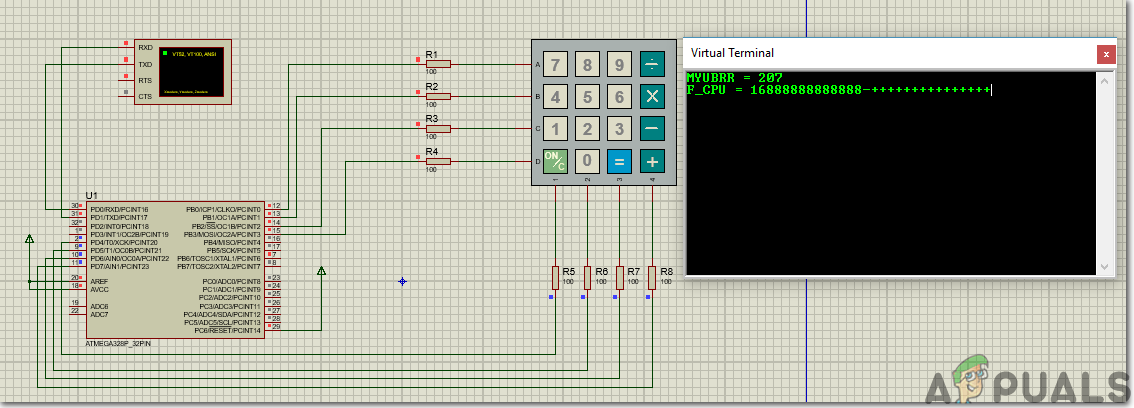Select resistor R1 on the schematic
Screen dimensions: 1134x408
(437, 64)
